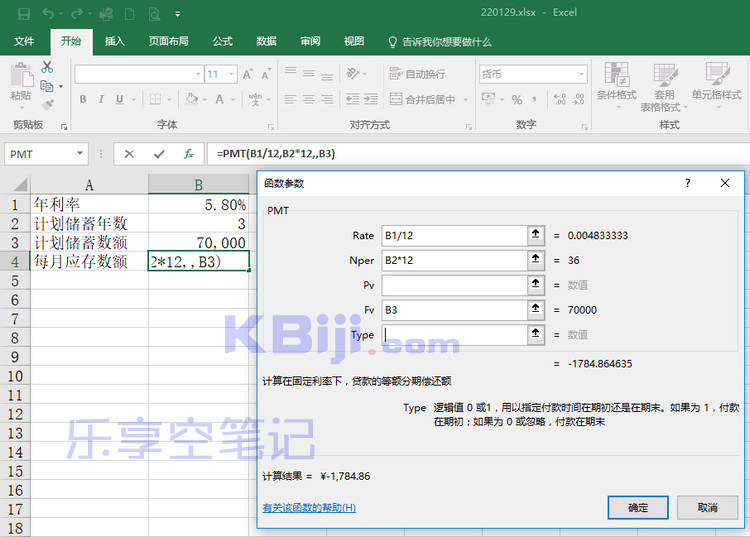Switch to the 页面布局 tab
The width and height of the screenshot is (750, 537).
pos(168,41)
